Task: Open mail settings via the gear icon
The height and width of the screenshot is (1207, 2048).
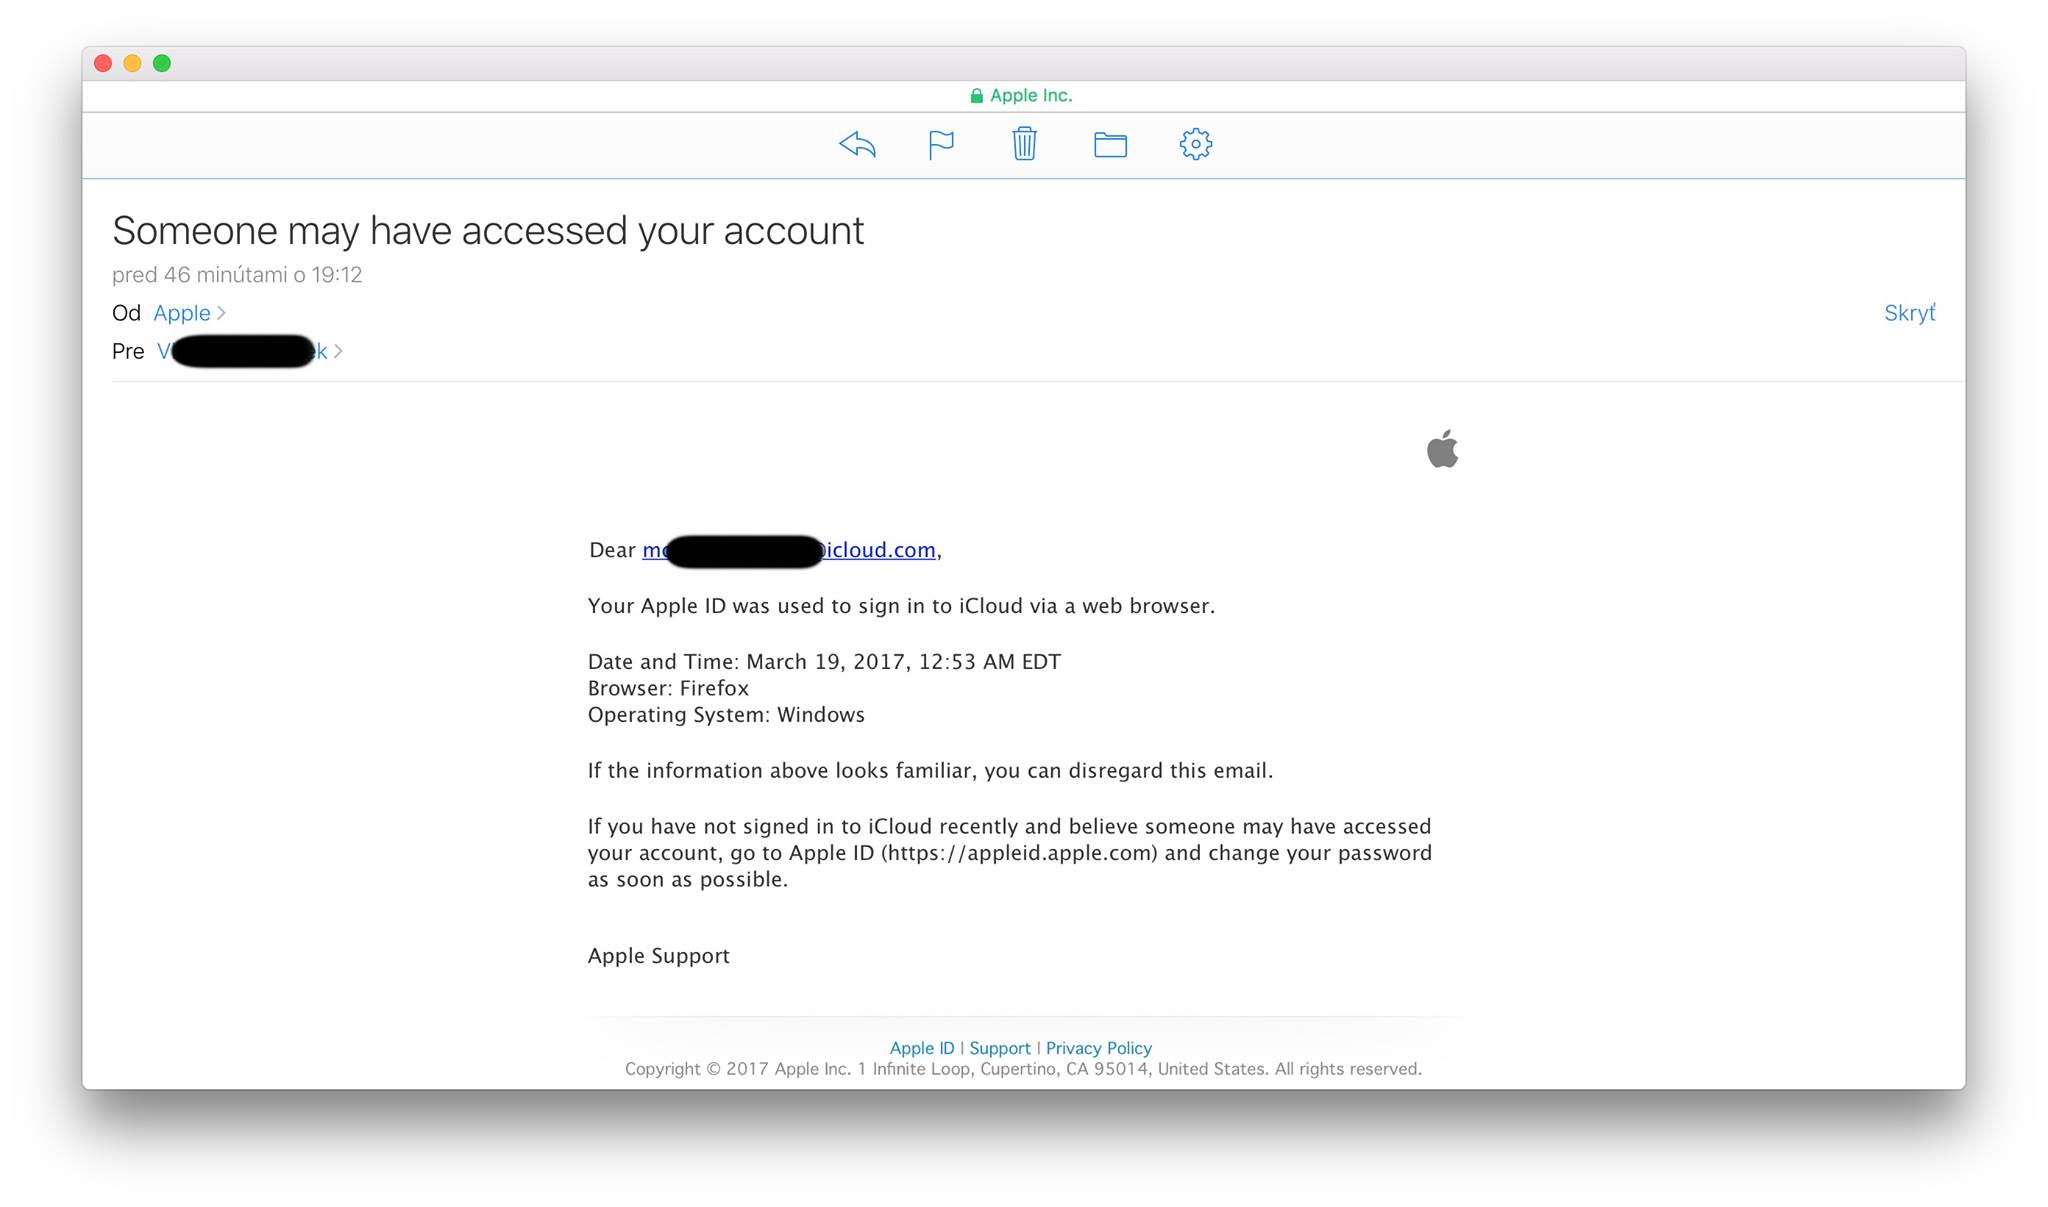Action: (x=1194, y=144)
